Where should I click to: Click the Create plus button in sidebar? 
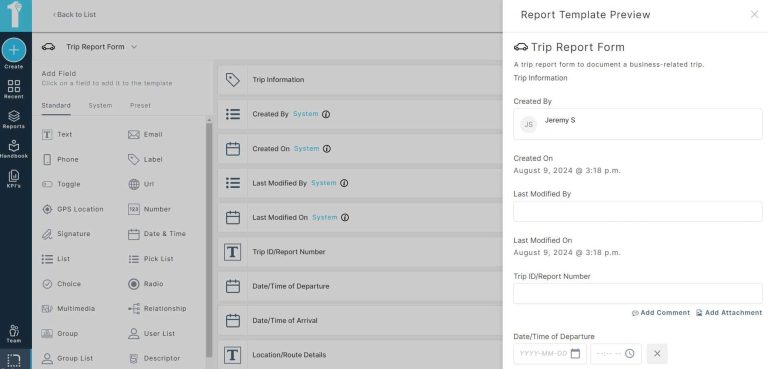coord(14,50)
